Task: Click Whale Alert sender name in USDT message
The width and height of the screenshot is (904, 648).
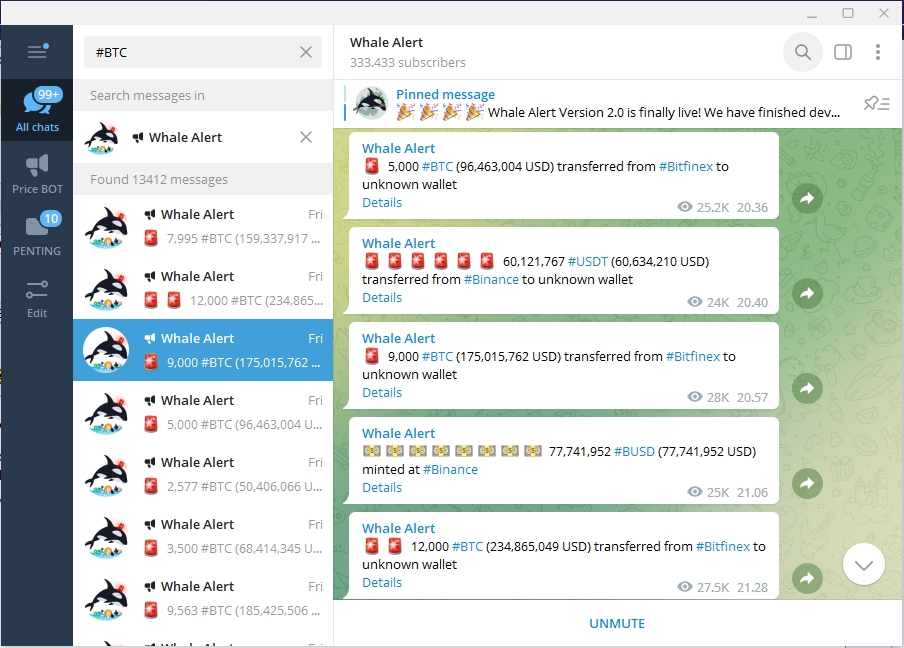Action: [398, 243]
